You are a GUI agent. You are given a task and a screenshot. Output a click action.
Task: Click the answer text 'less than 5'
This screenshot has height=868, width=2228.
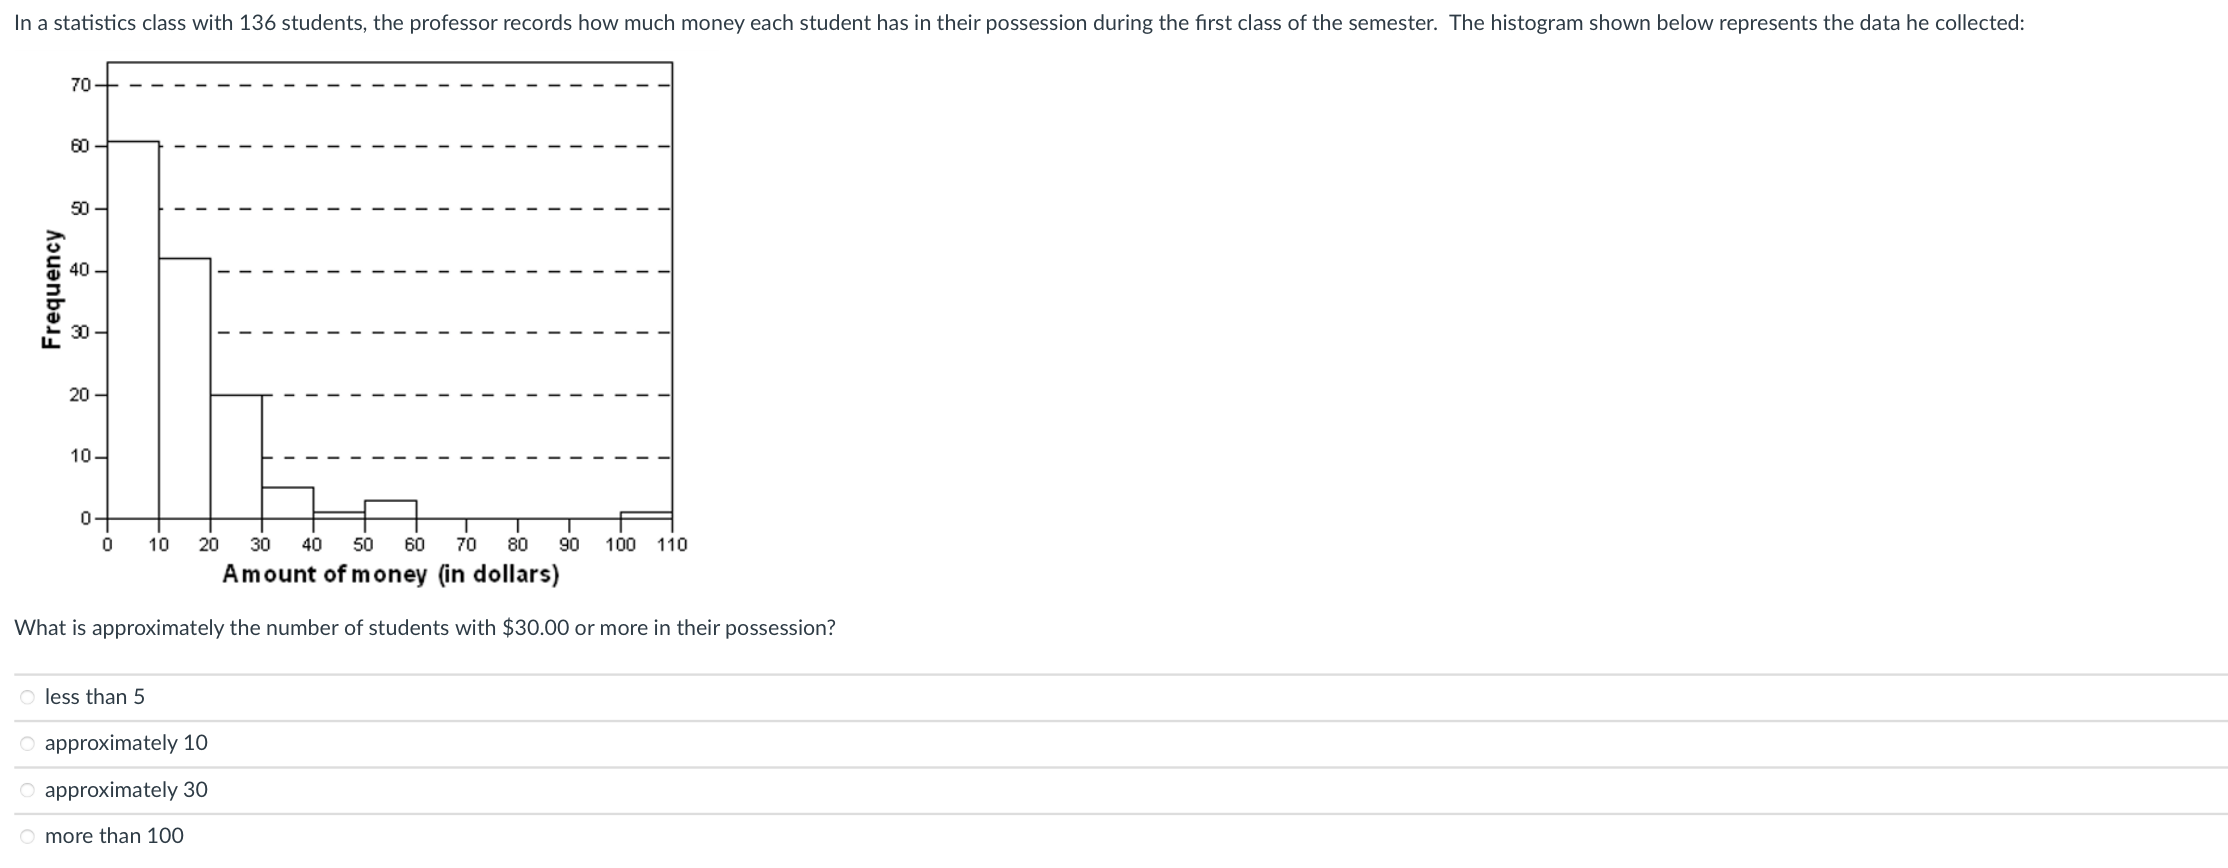click(x=94, y=697)
